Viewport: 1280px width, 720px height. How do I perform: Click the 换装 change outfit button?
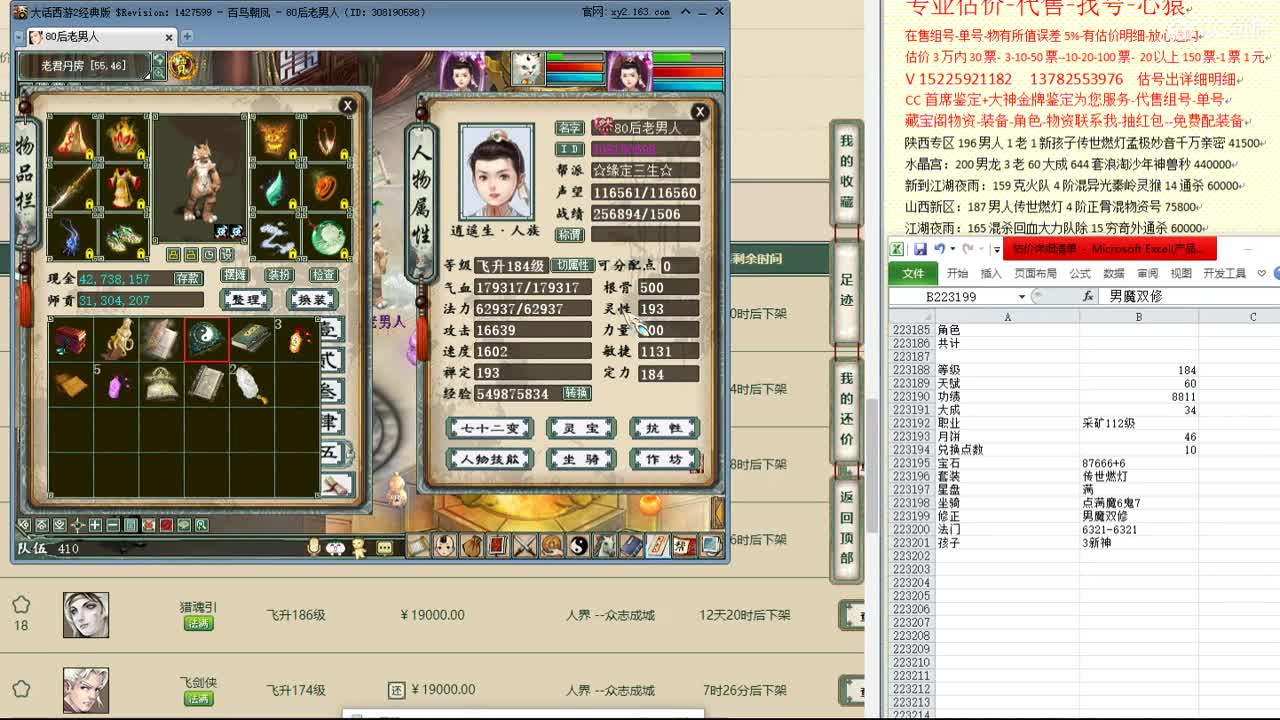(x=310, y=299)
